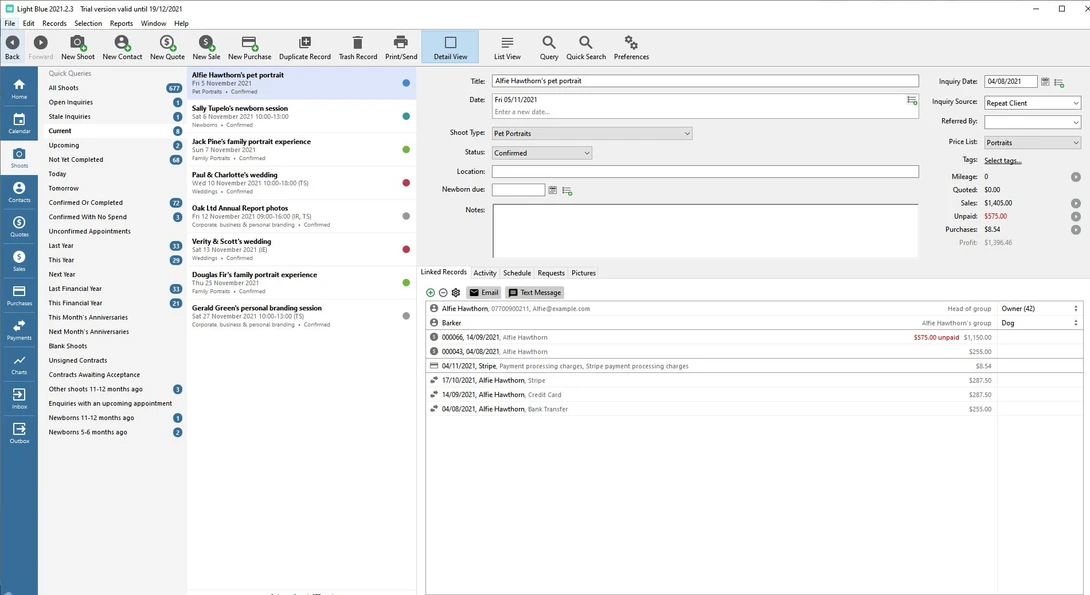Open Inbox in sidebar

[x=19, y=398]
